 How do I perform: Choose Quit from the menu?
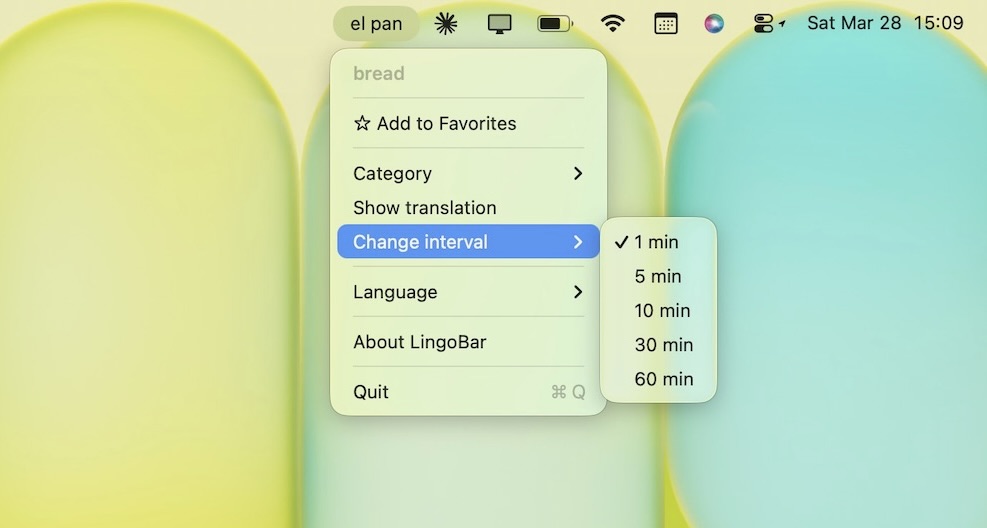click(468, 392)
